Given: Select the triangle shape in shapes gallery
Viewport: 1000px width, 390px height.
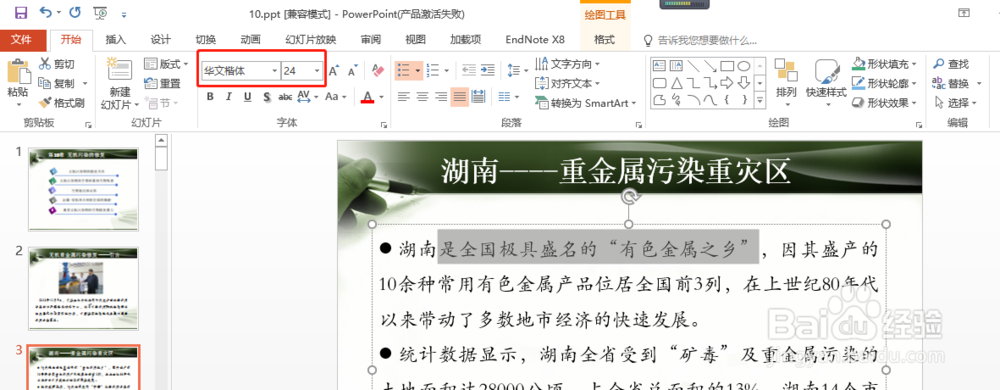Looking at the screenshot, I should click(x=677, y=83).
